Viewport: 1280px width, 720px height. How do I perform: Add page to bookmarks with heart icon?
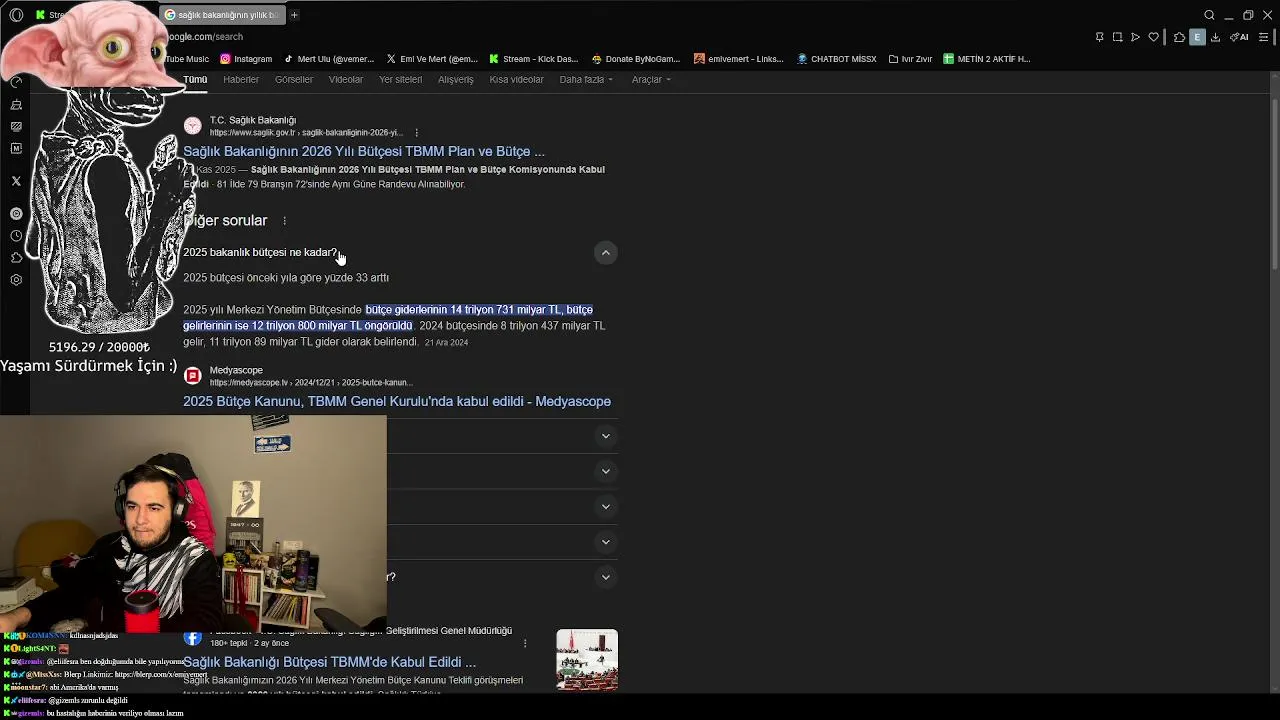click(x=1153, y=37)
